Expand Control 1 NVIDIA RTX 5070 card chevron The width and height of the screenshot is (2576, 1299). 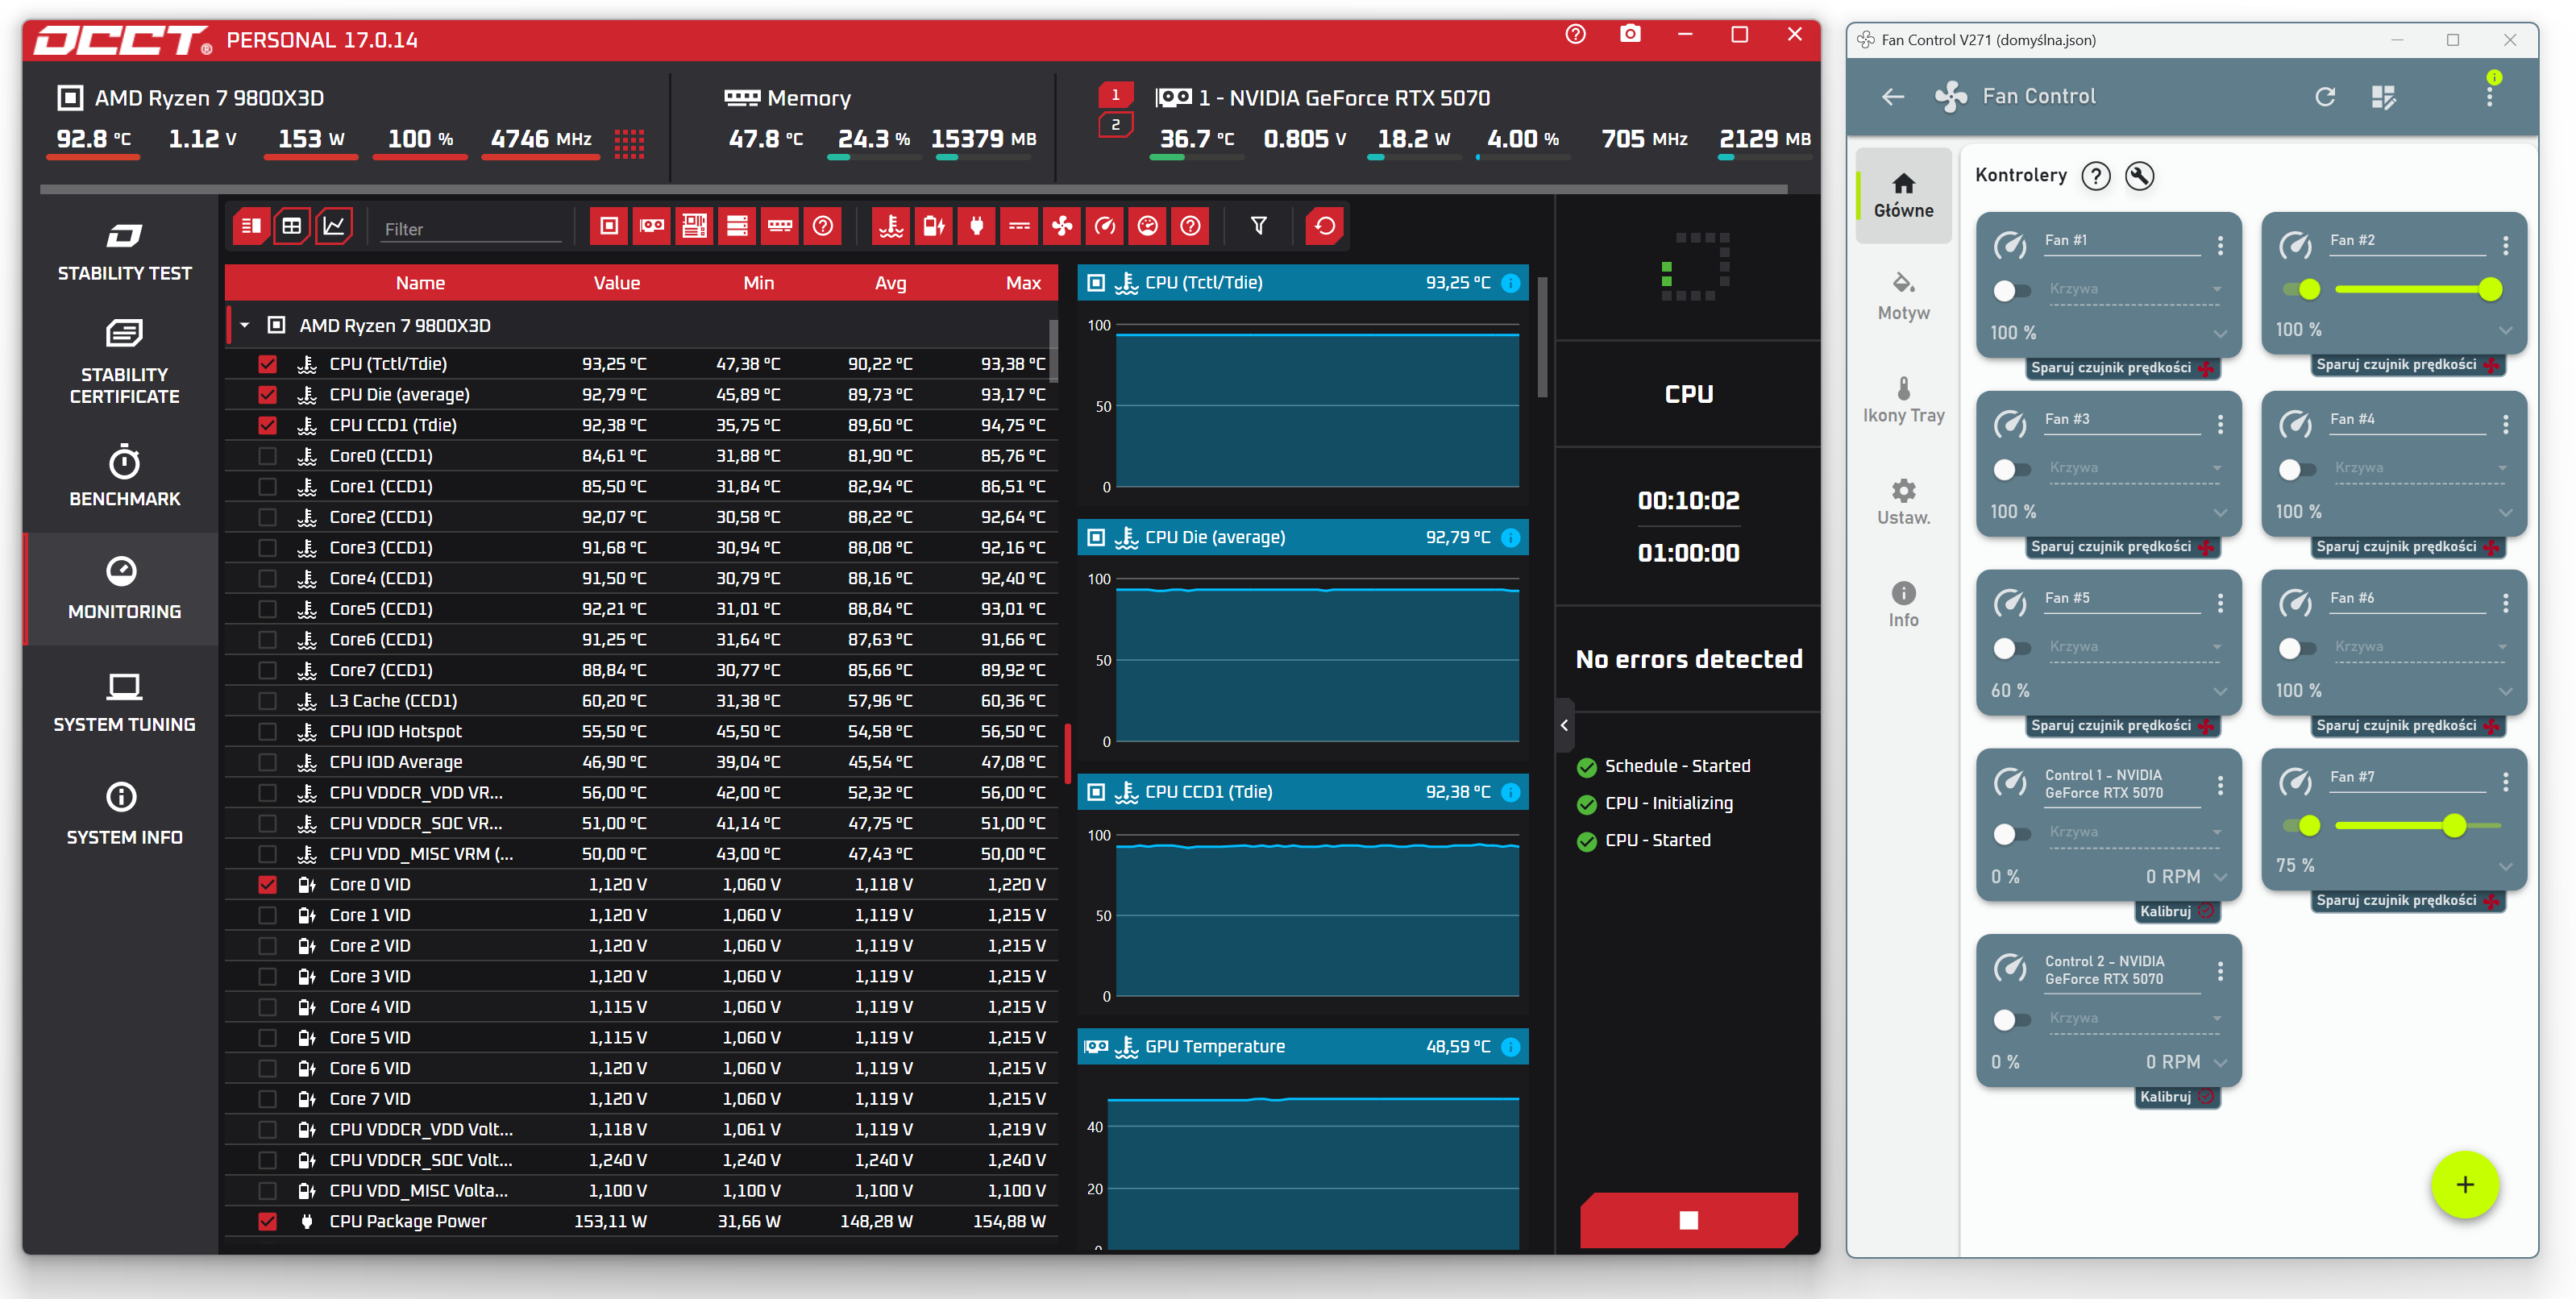click(x=2220, y=878)
